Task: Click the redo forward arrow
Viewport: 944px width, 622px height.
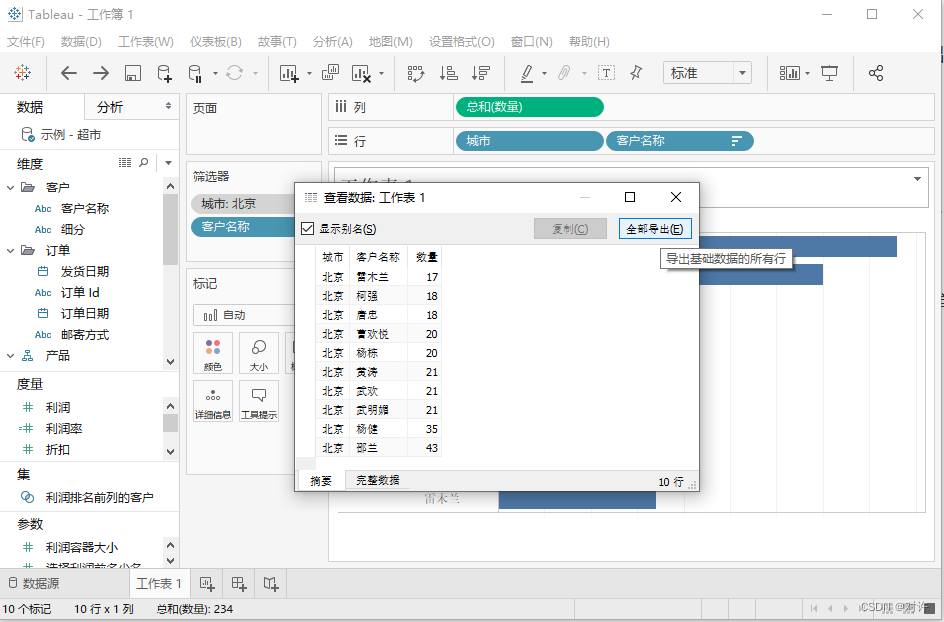Action: tap(101, 73)
